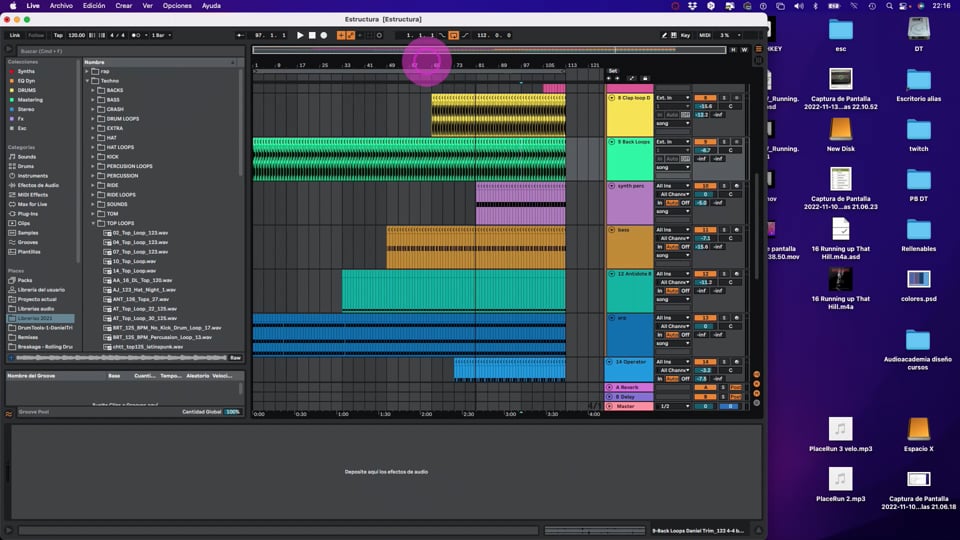This screenshot has width=960, height=540.
Task: Solo the 8 Clap loop D track
Action: (x=724, y=98)
